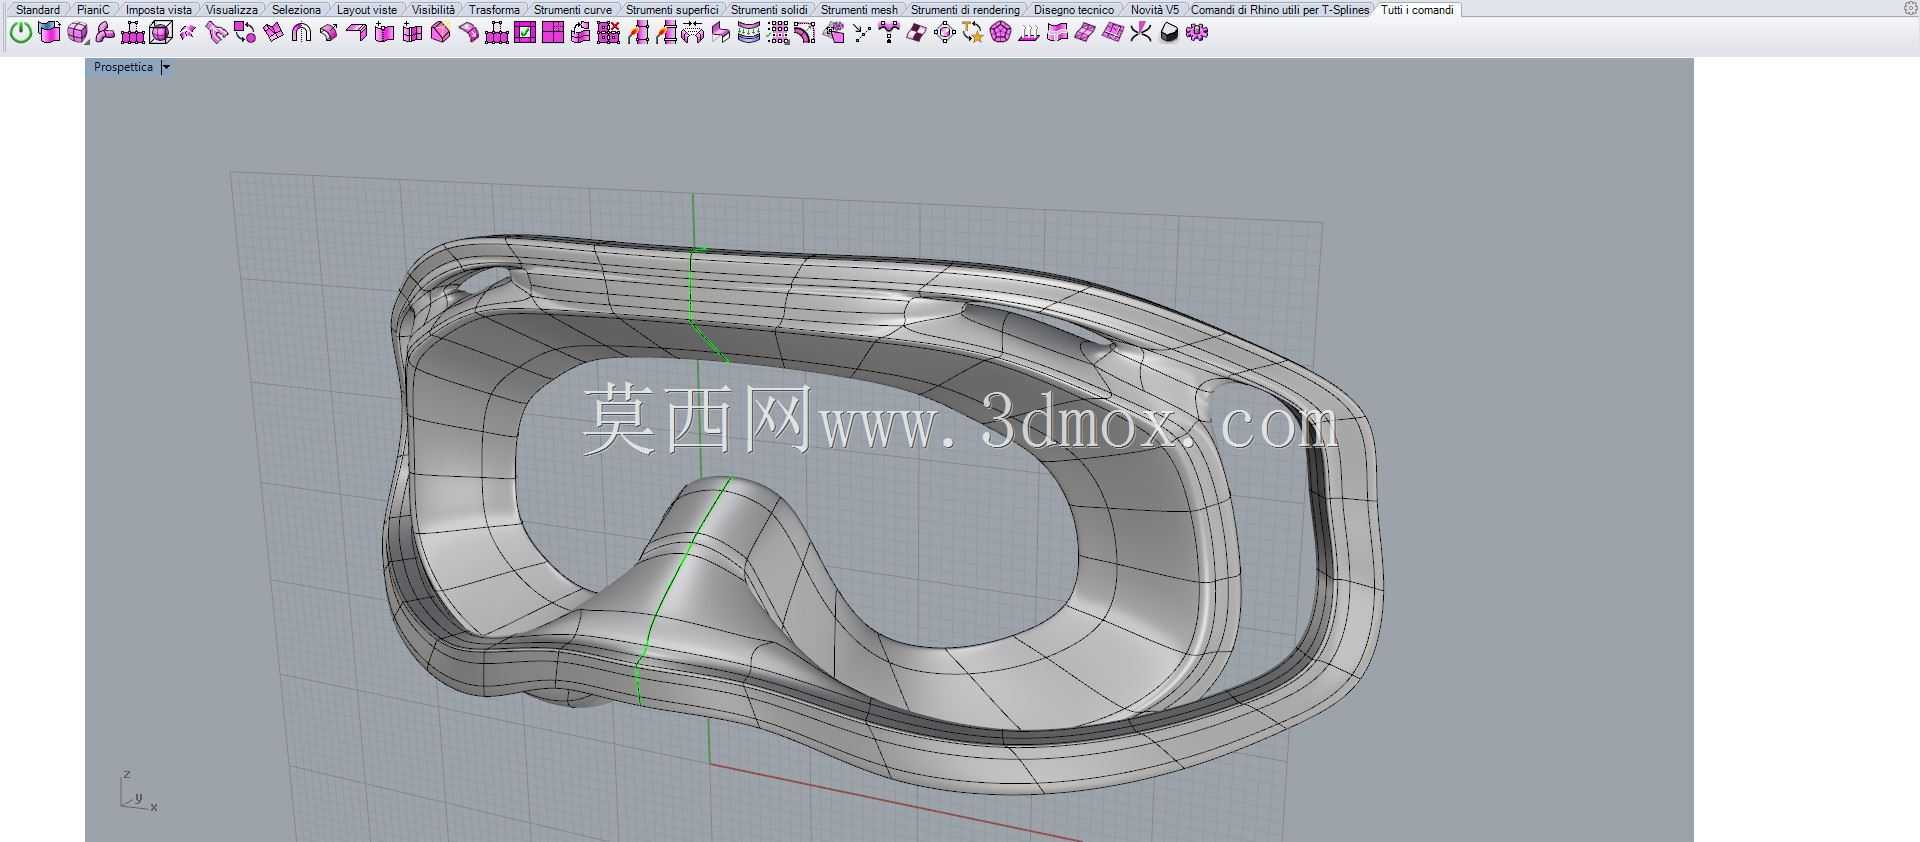
Task: Click the thicken surface icon with arrow
Action: coord(329,33)
